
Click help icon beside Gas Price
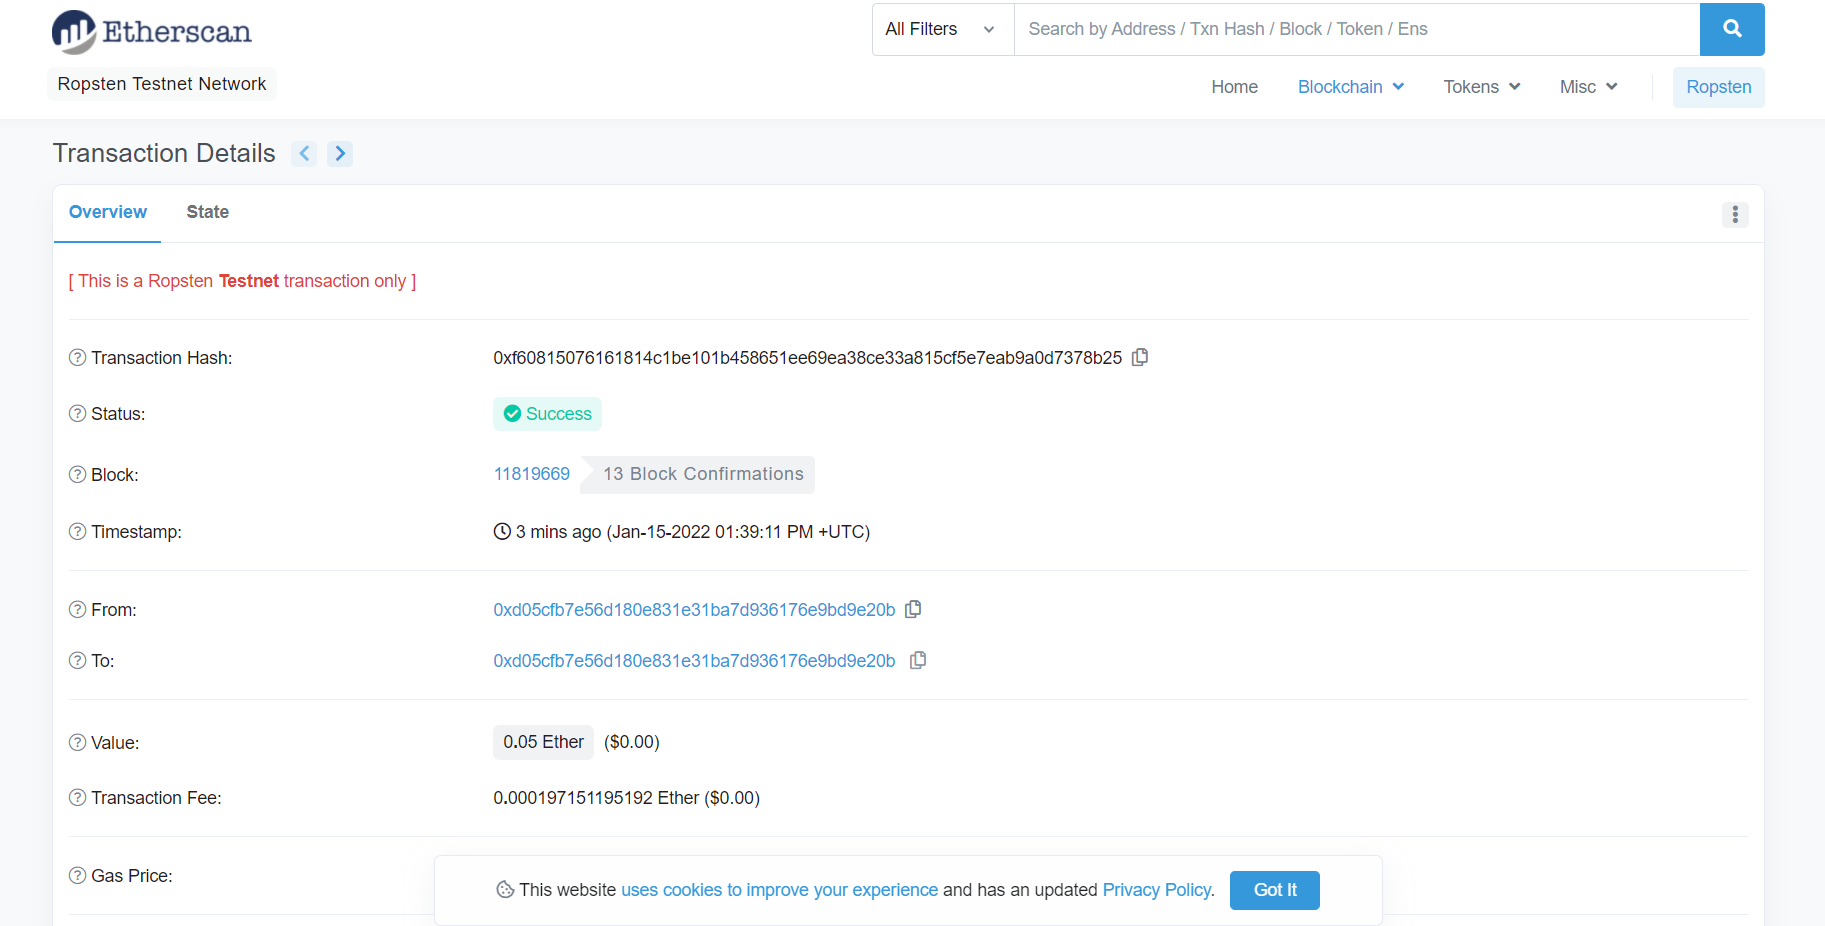pos(77,875)
